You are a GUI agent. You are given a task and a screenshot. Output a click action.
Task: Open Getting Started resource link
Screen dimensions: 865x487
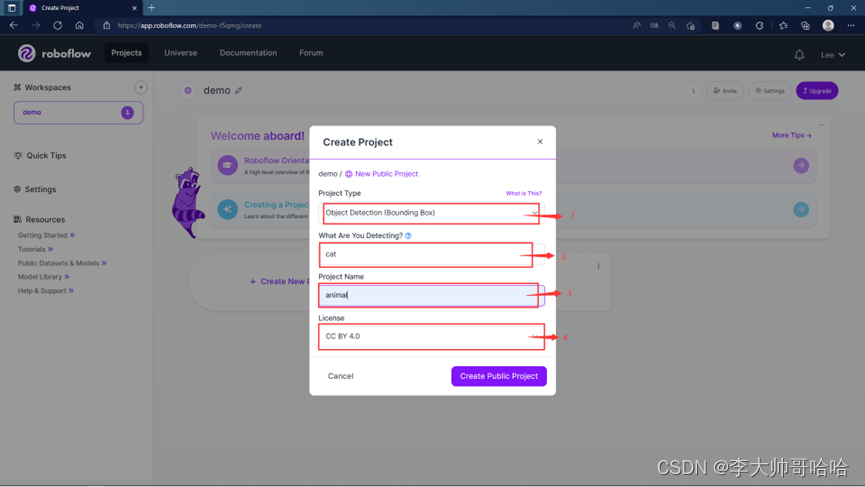pos(46,235)
